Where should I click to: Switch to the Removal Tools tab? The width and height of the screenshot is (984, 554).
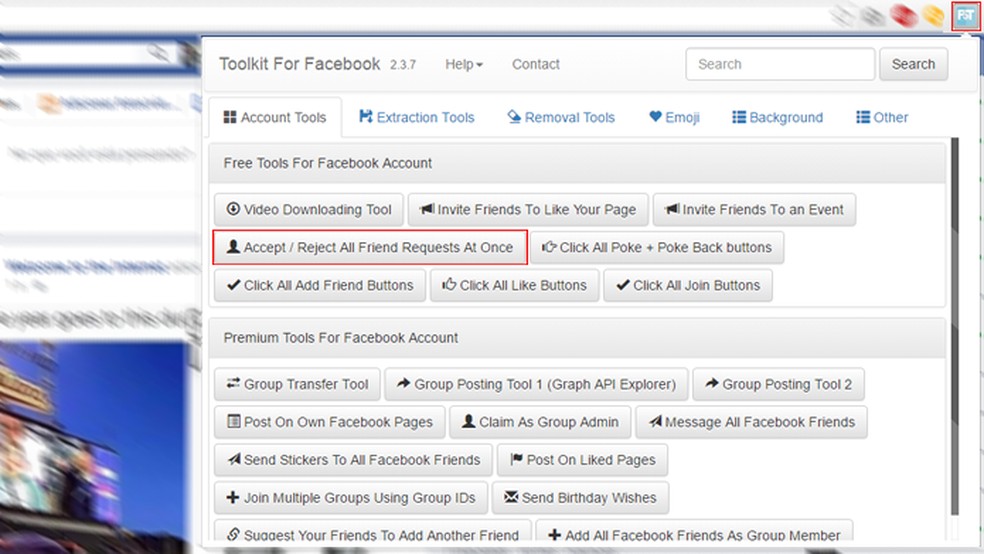[x=561, y=117]
